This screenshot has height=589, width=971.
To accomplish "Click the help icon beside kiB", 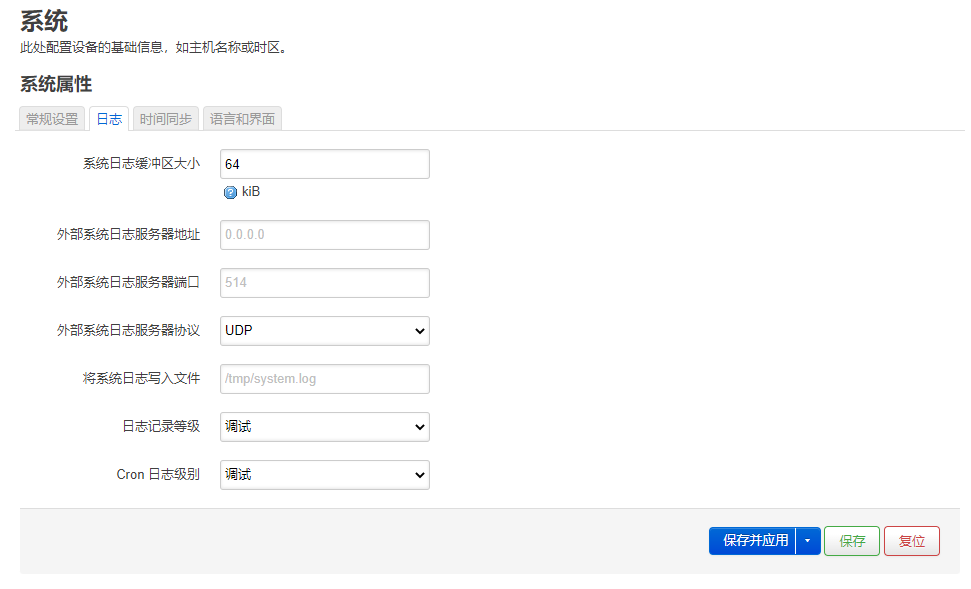I will tap(230, 193).
